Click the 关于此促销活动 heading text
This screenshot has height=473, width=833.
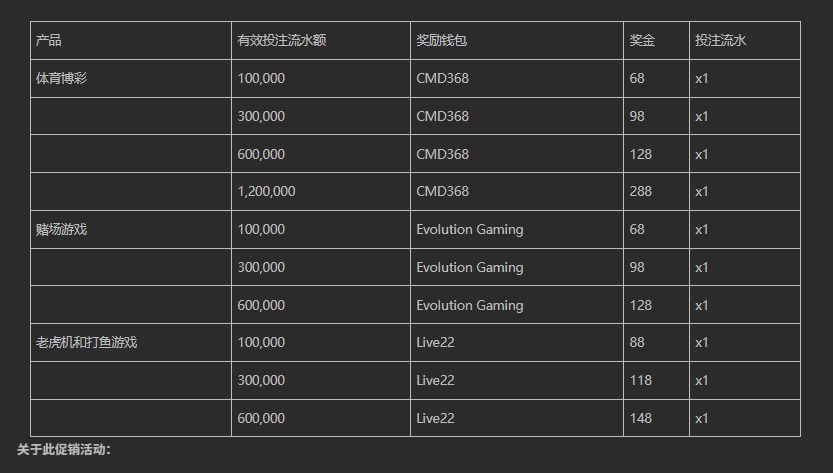pos(64,449)
